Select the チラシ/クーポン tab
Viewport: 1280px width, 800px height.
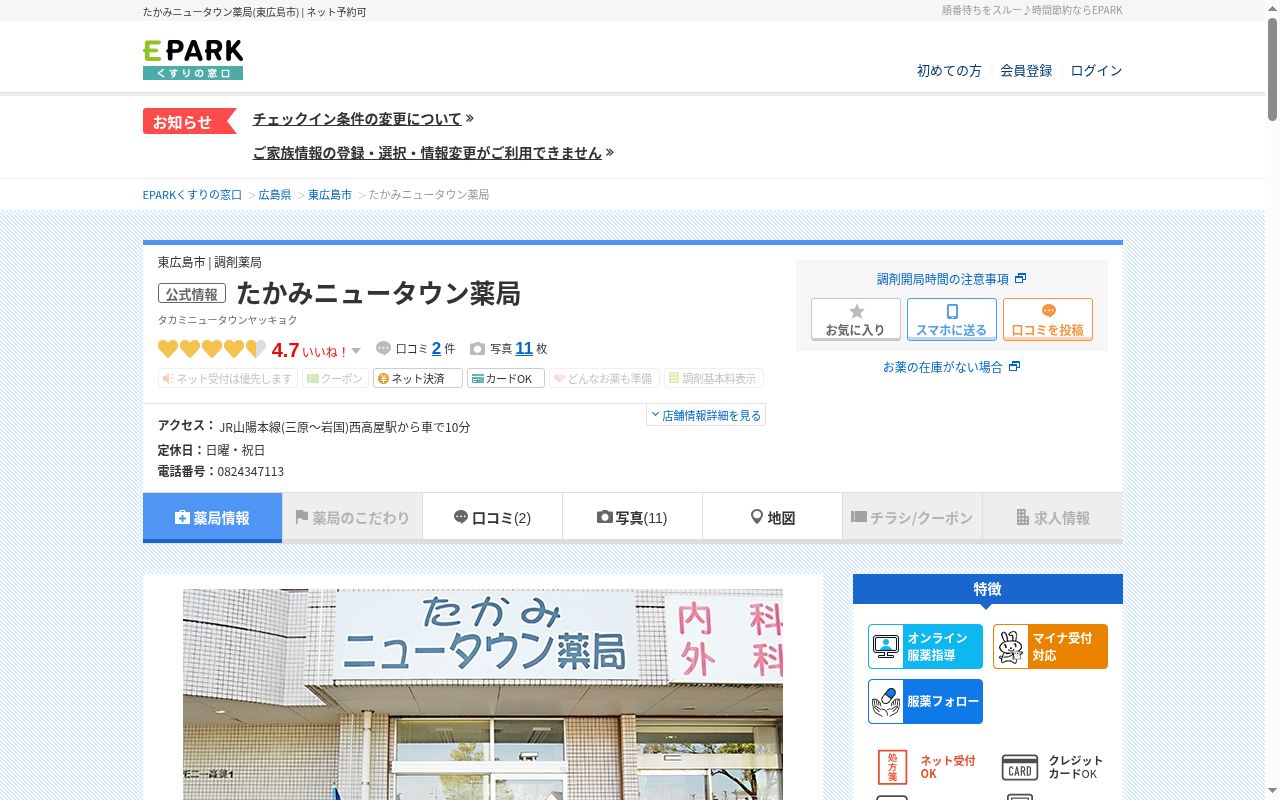912,518
